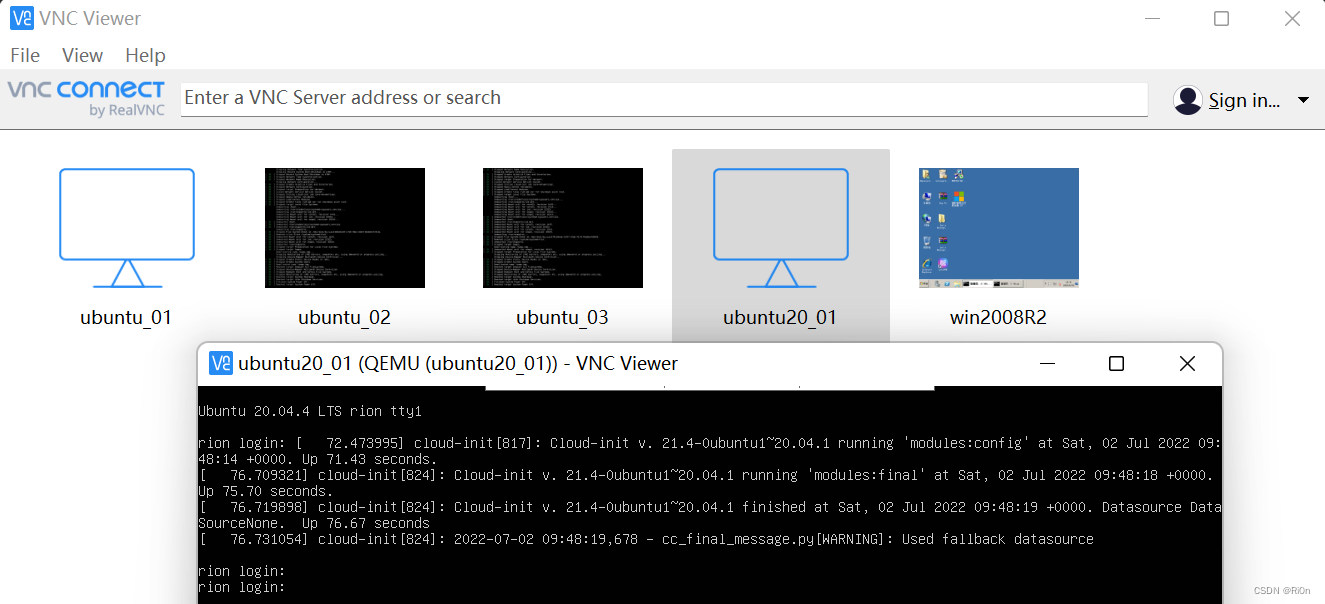This screenshot has height=604, width=1325.
Task: Click the VNC Viewer logo icon
Action: [x=21, y=17]
